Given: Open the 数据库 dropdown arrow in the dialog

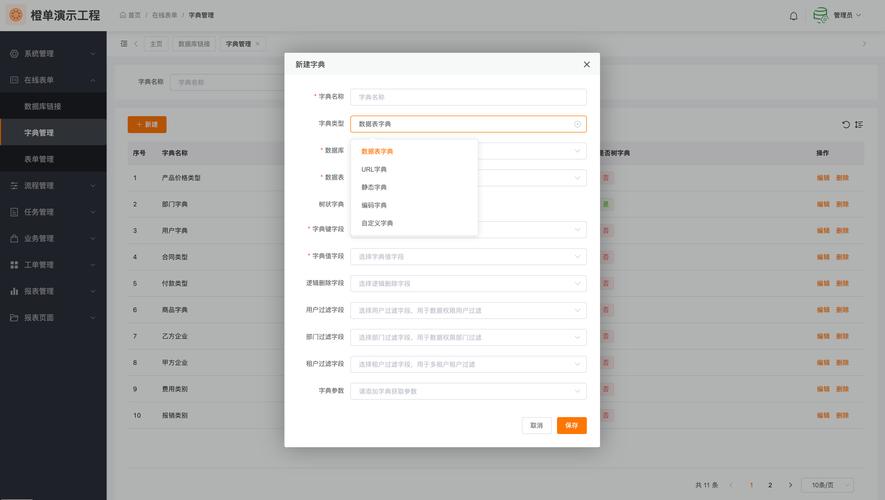Looking at the screenshot, I should pos(577,151).
